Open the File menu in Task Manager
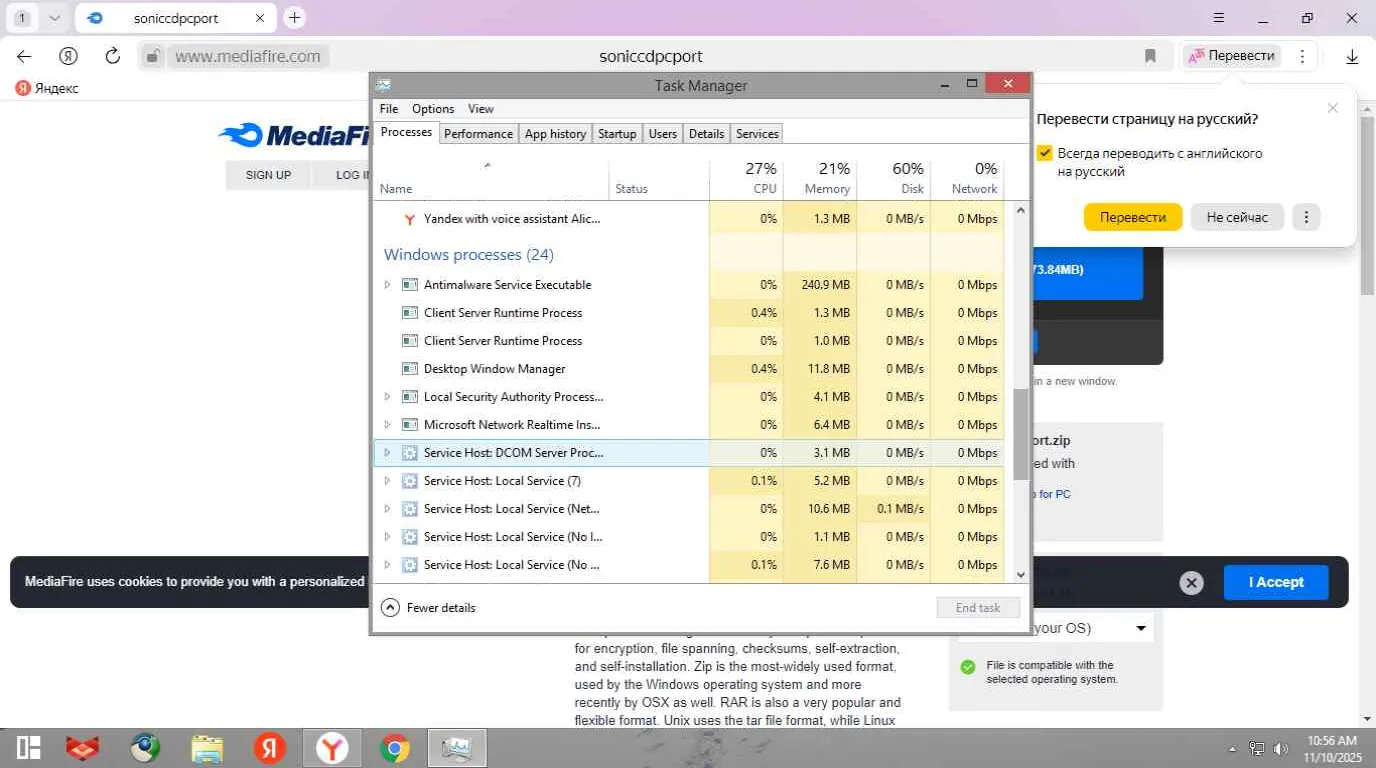Viewport: 1376px width, 768px height. tap(389, 109)
